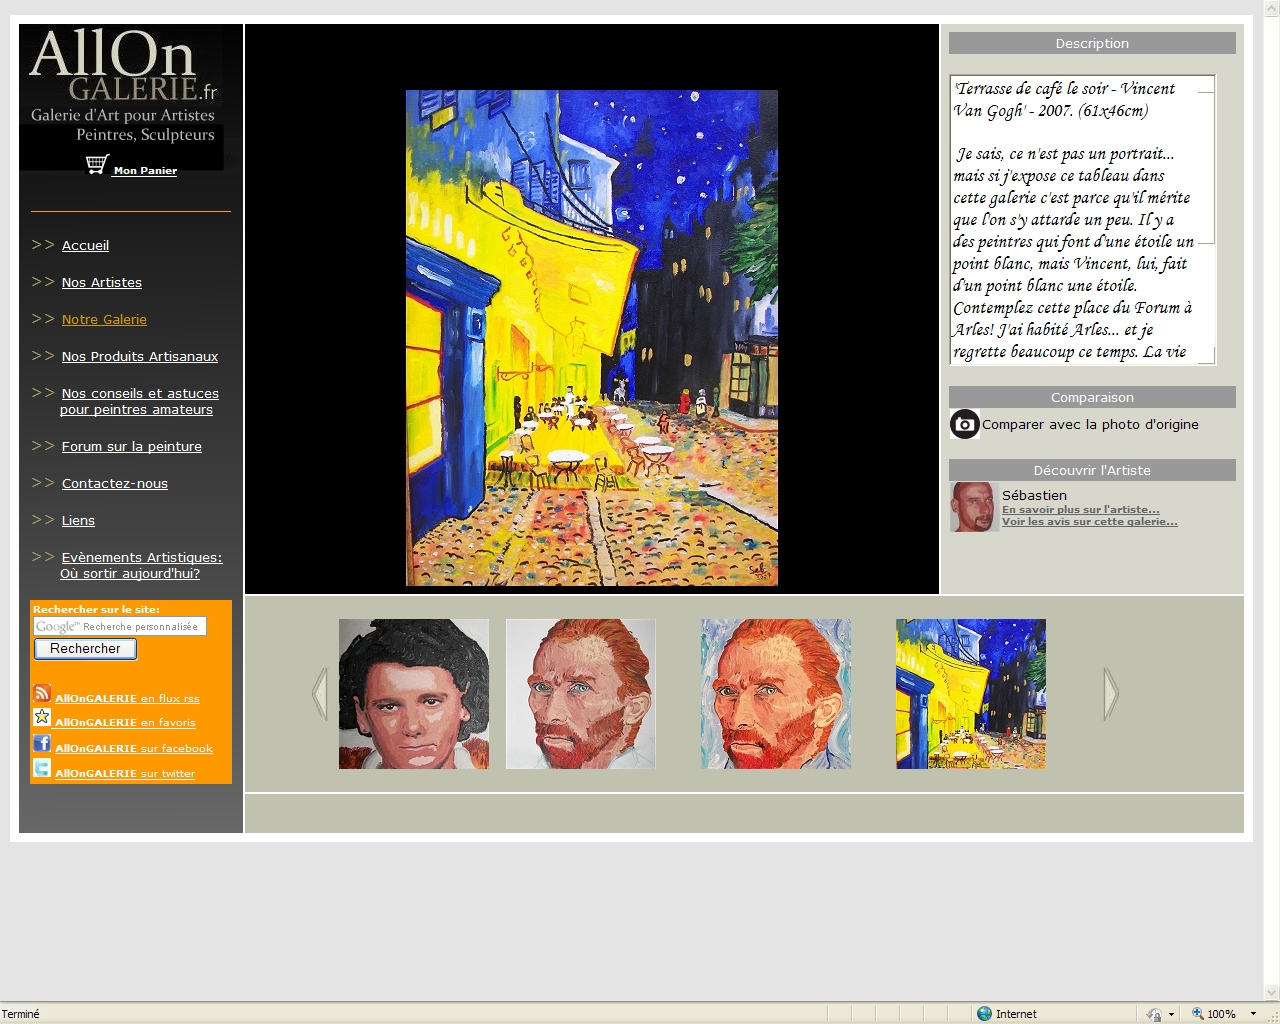The width and height of the screenshot is (1280, 1024).
Task: Open Forum sur la peinture
Action: pyautogui.click(x=131, y=447)
